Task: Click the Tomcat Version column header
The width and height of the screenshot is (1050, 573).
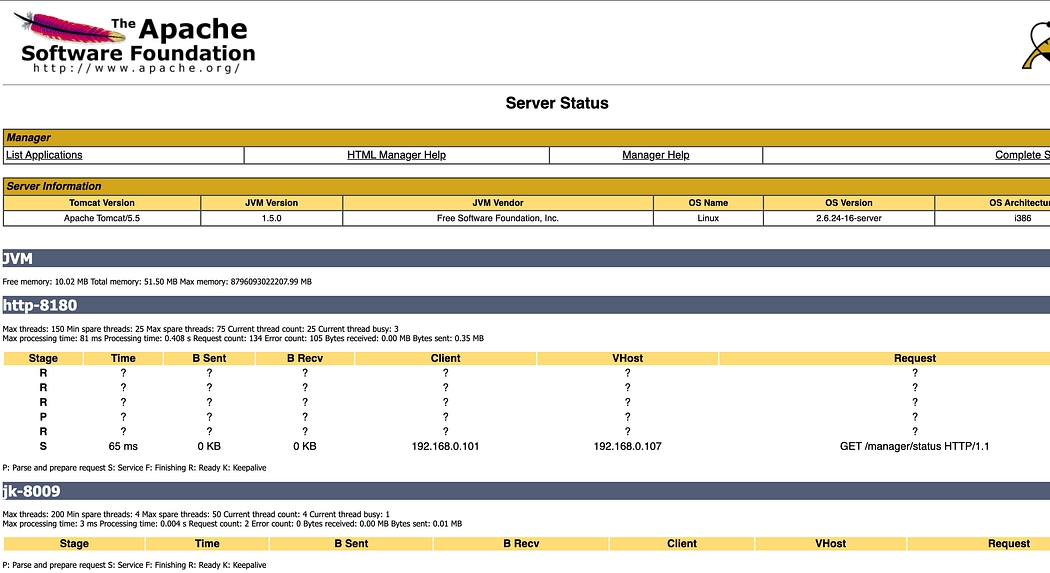Action: 102,203
